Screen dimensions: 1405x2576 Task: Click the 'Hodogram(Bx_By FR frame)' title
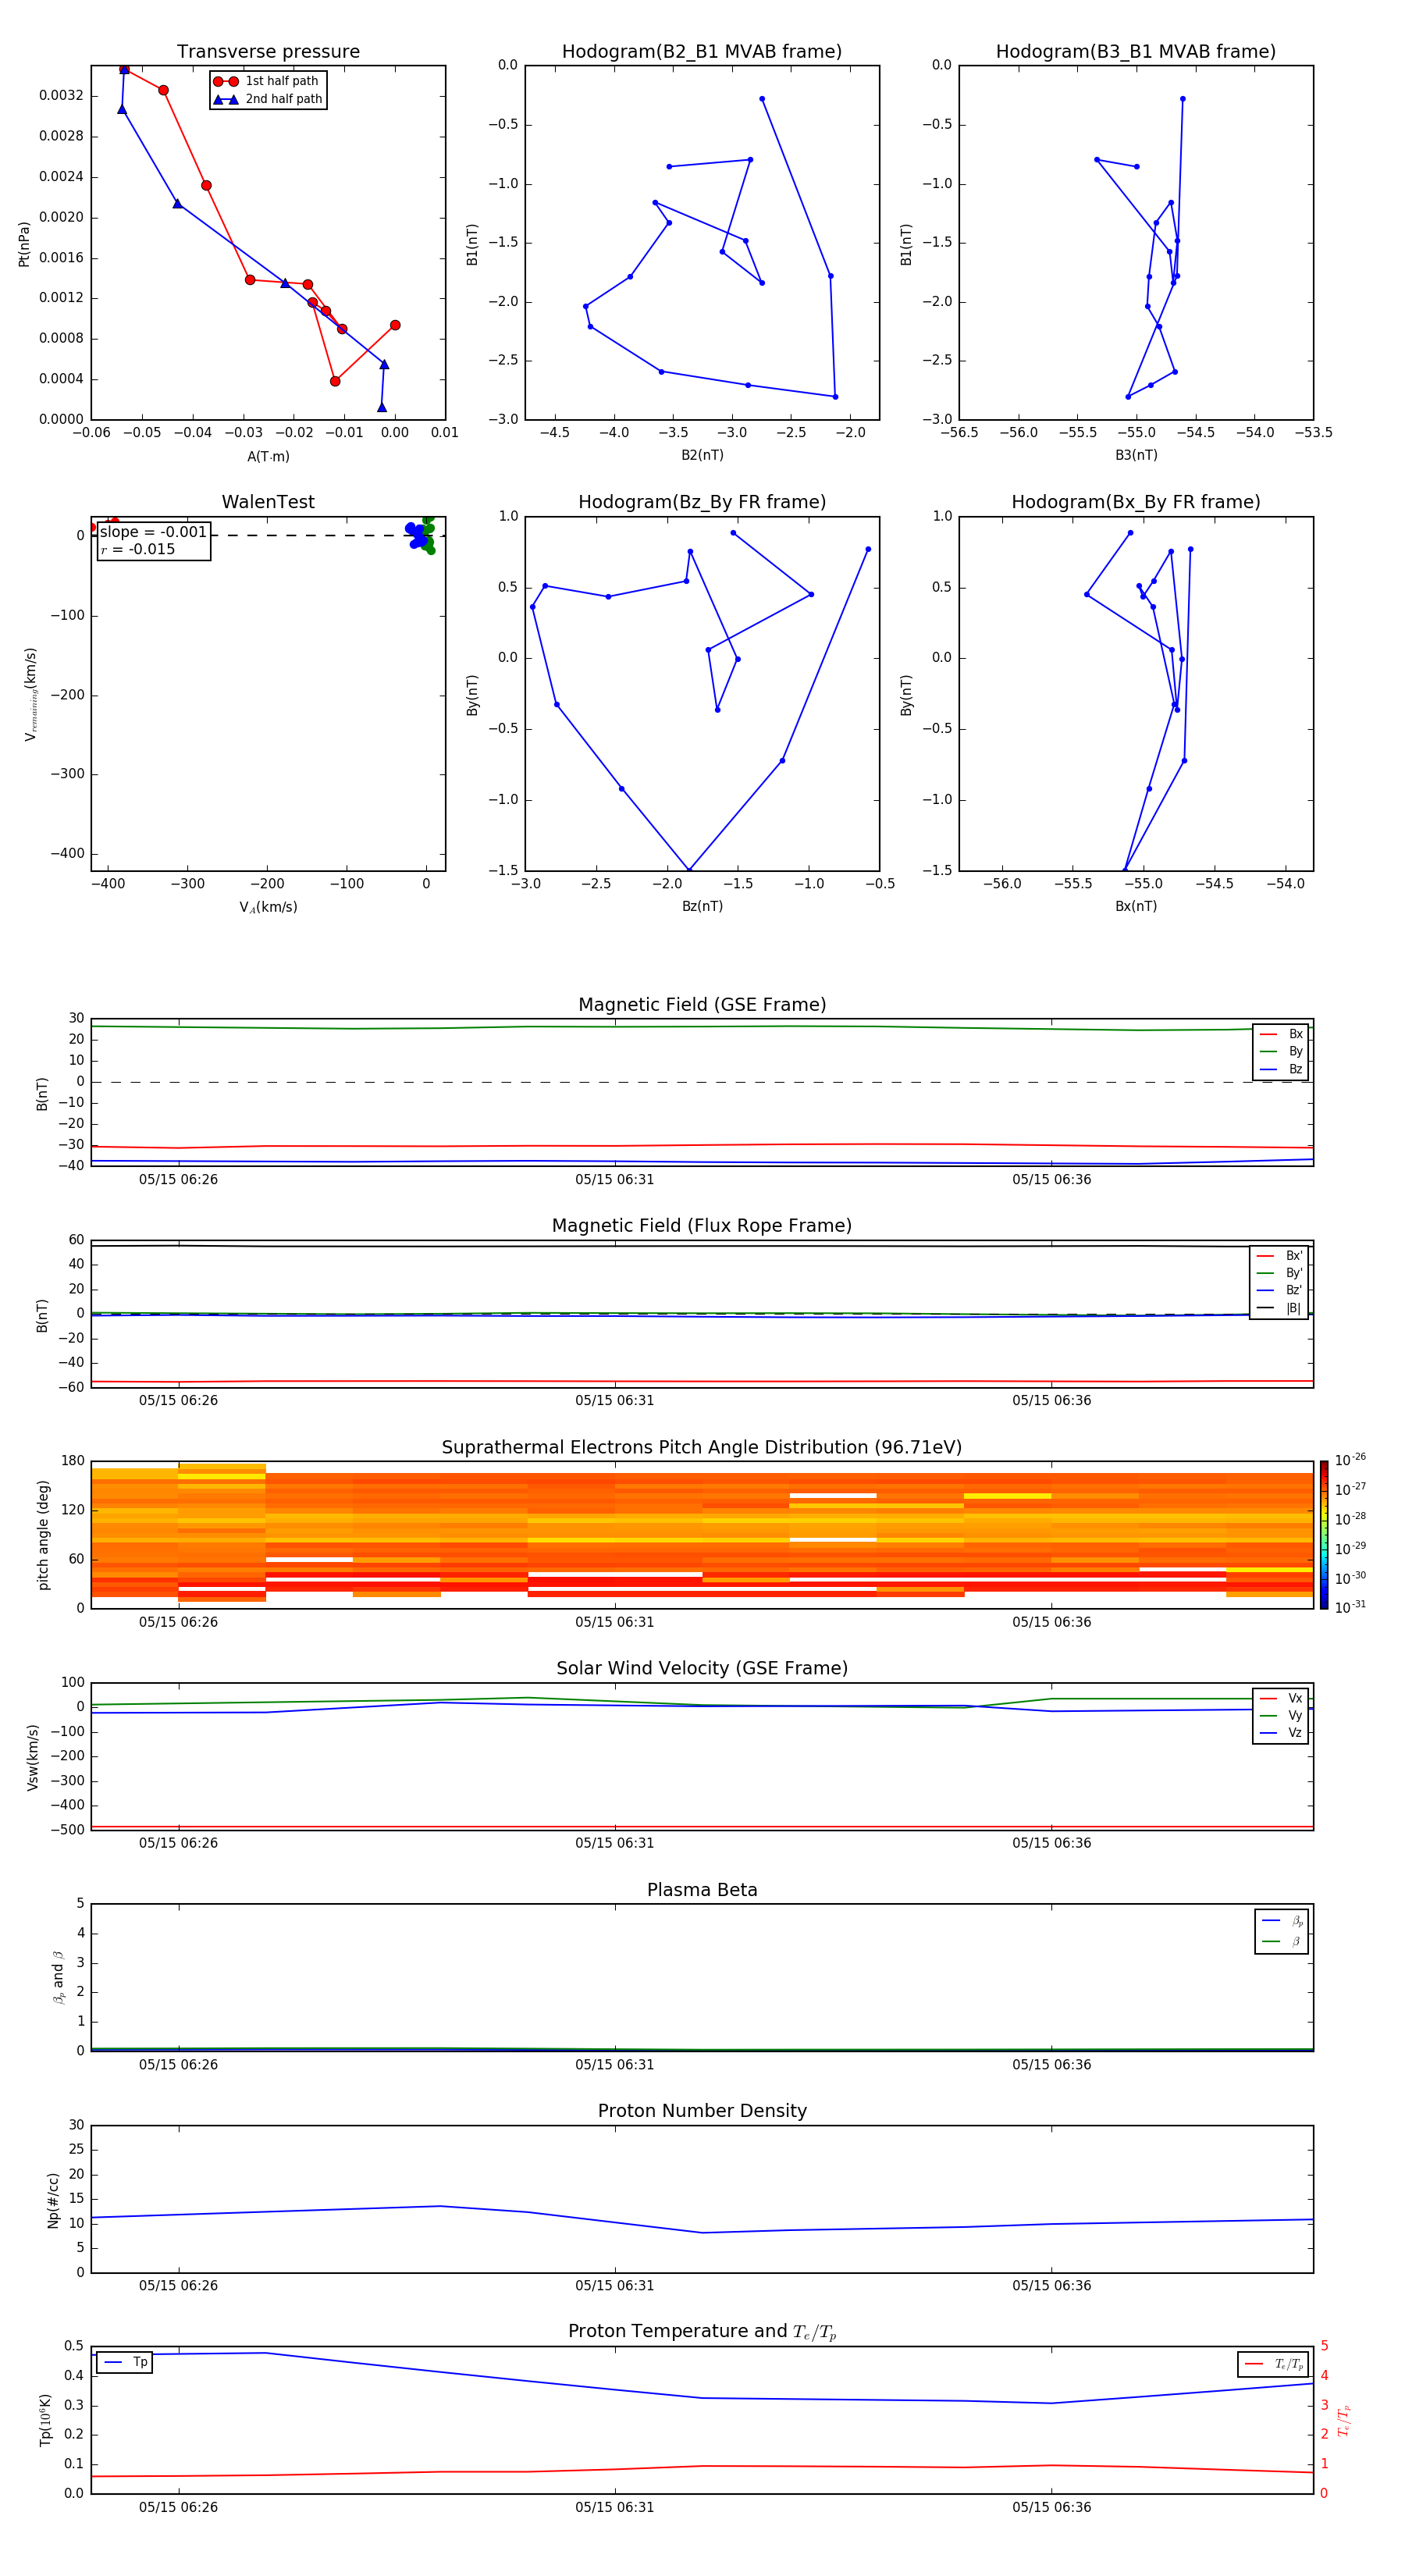pyautogui.click(x=1136, y=502)
